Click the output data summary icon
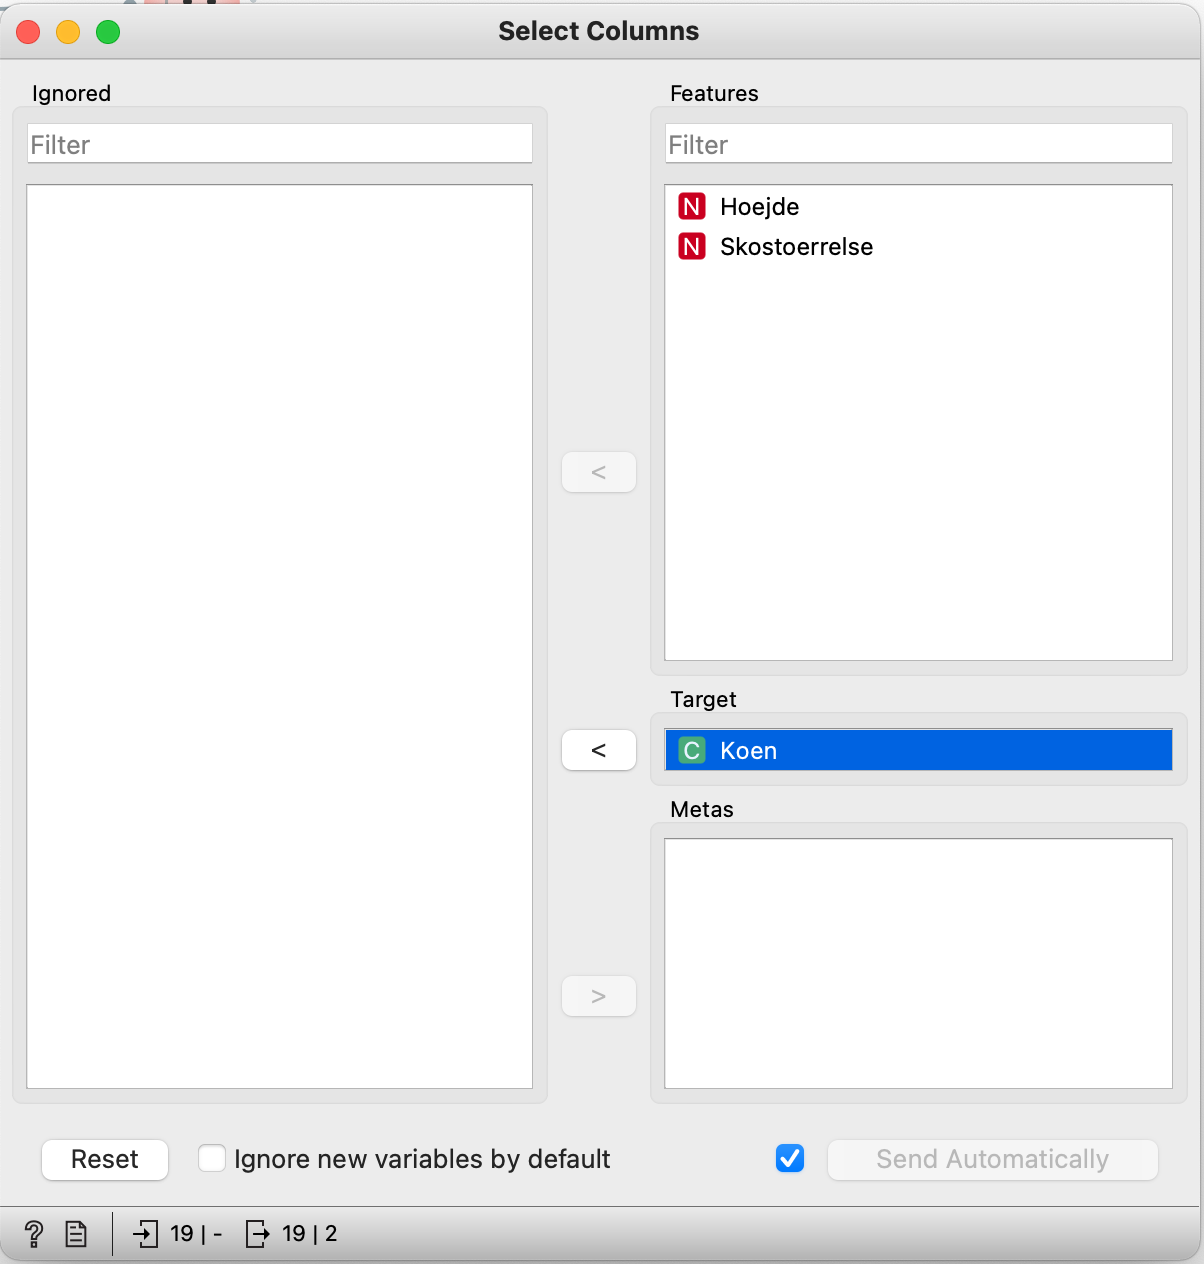Image resolution: width=1204 pixels, height=1264 pixels. tap(258, 1234)
